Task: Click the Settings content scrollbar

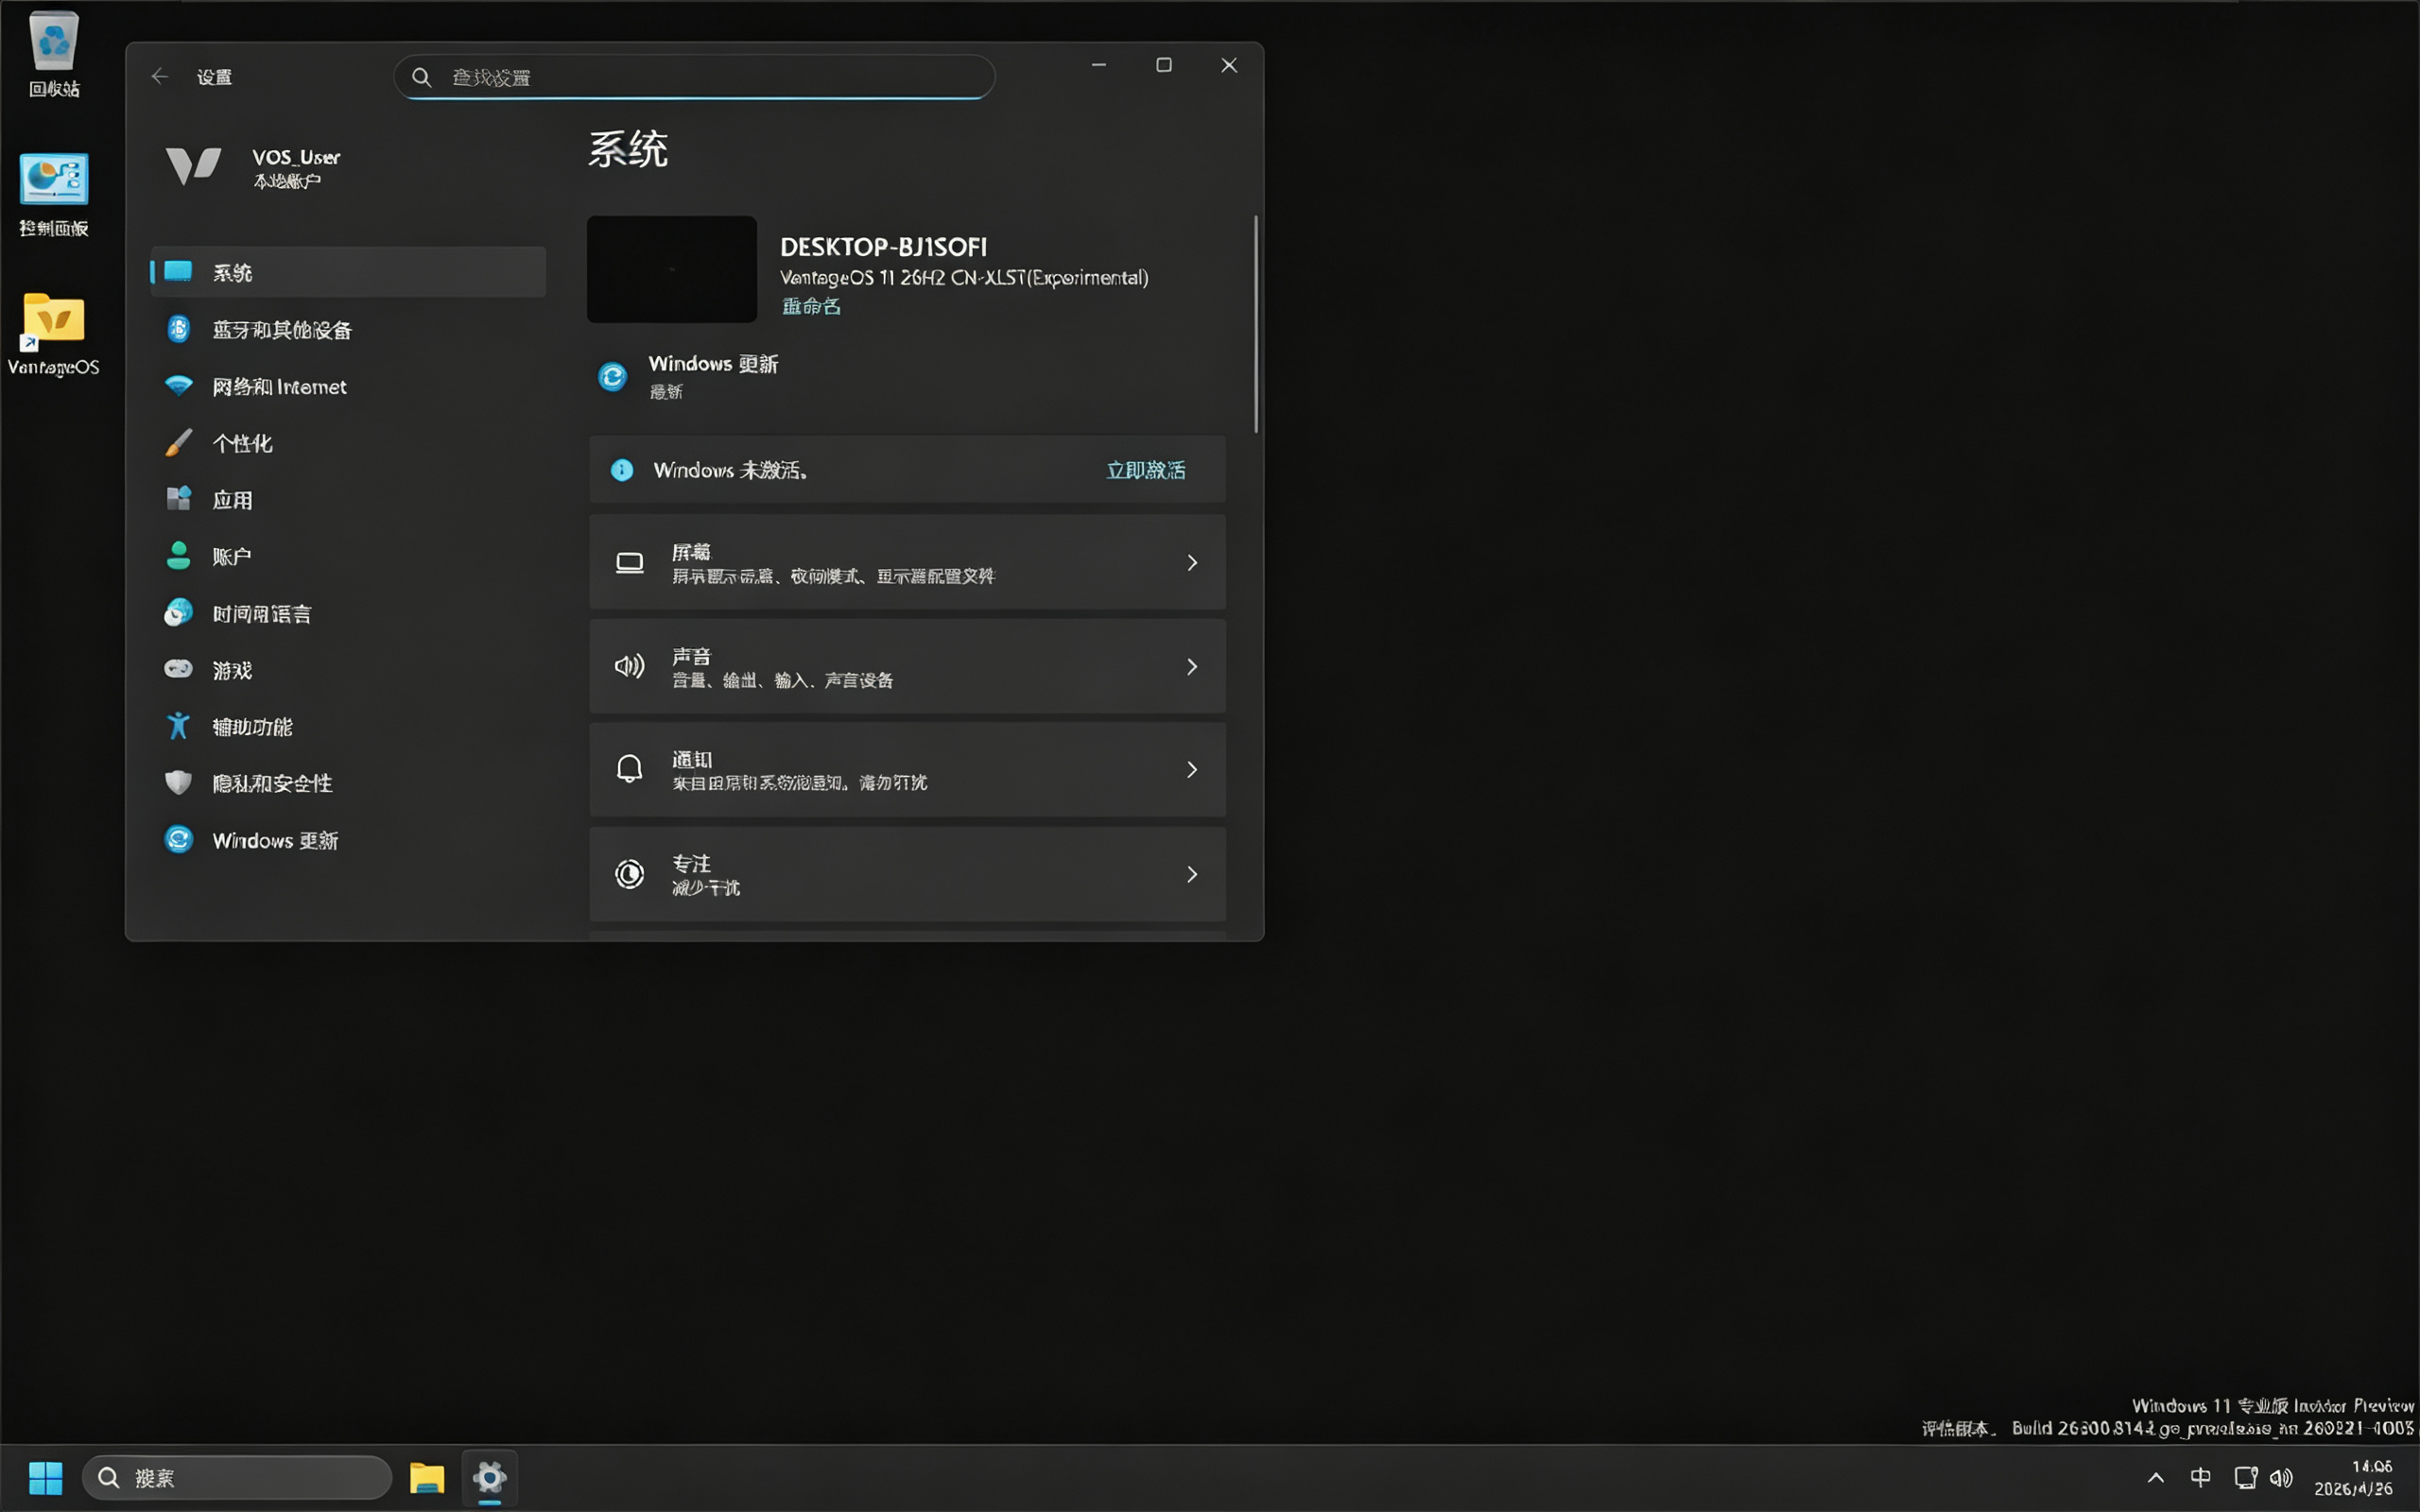Action: pos(1256,324)
